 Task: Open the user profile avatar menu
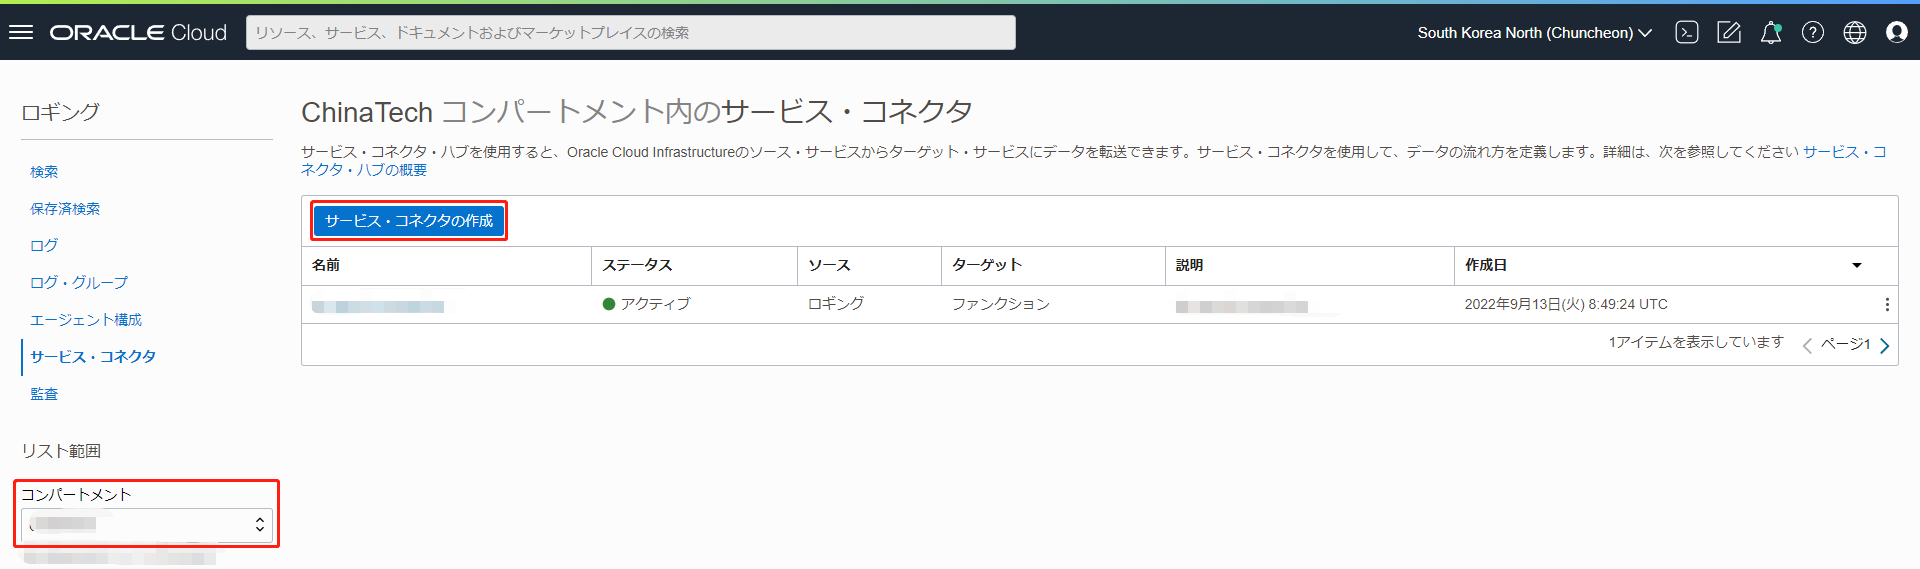[1897, 32]
